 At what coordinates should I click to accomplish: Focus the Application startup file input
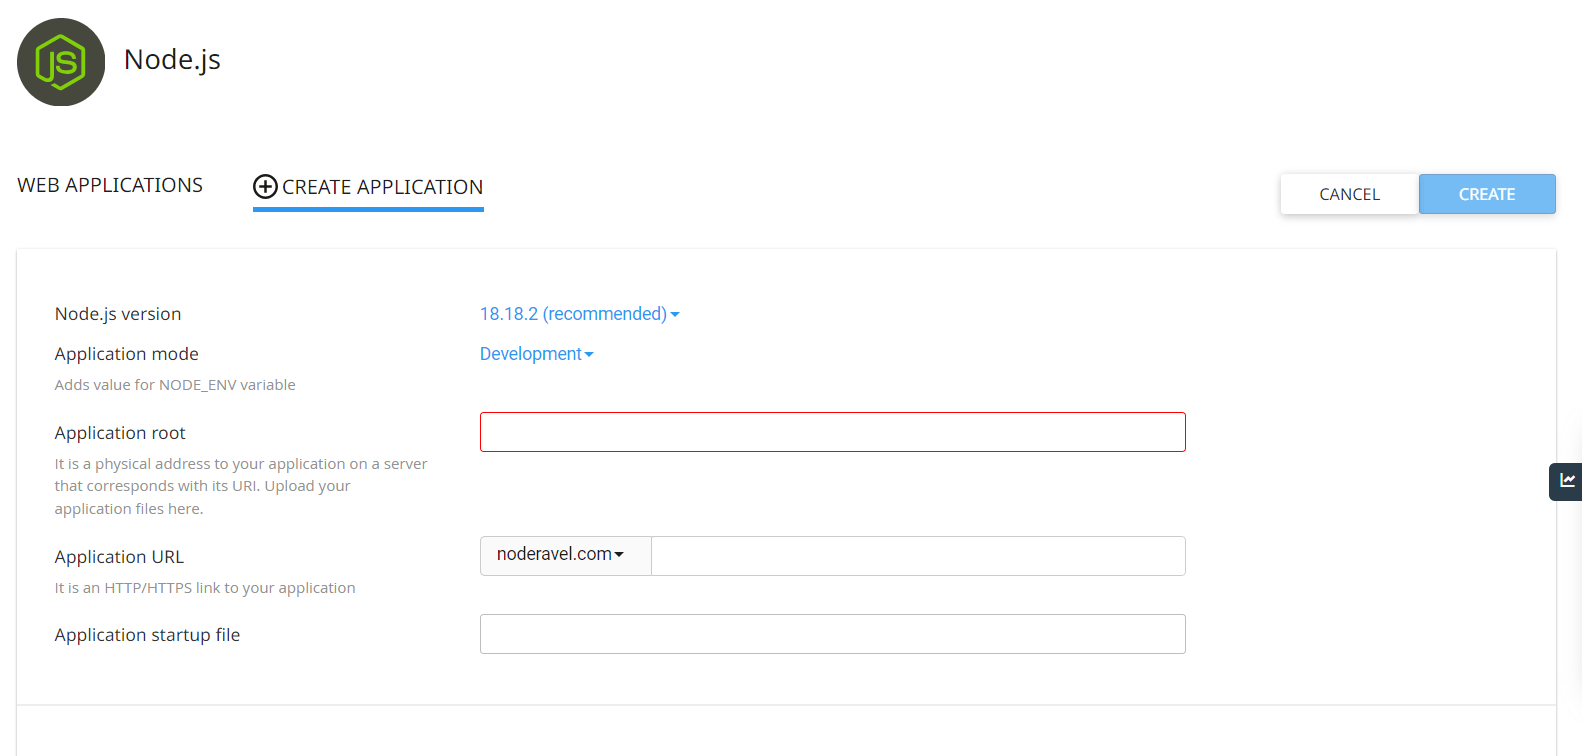tap(832, 634)
